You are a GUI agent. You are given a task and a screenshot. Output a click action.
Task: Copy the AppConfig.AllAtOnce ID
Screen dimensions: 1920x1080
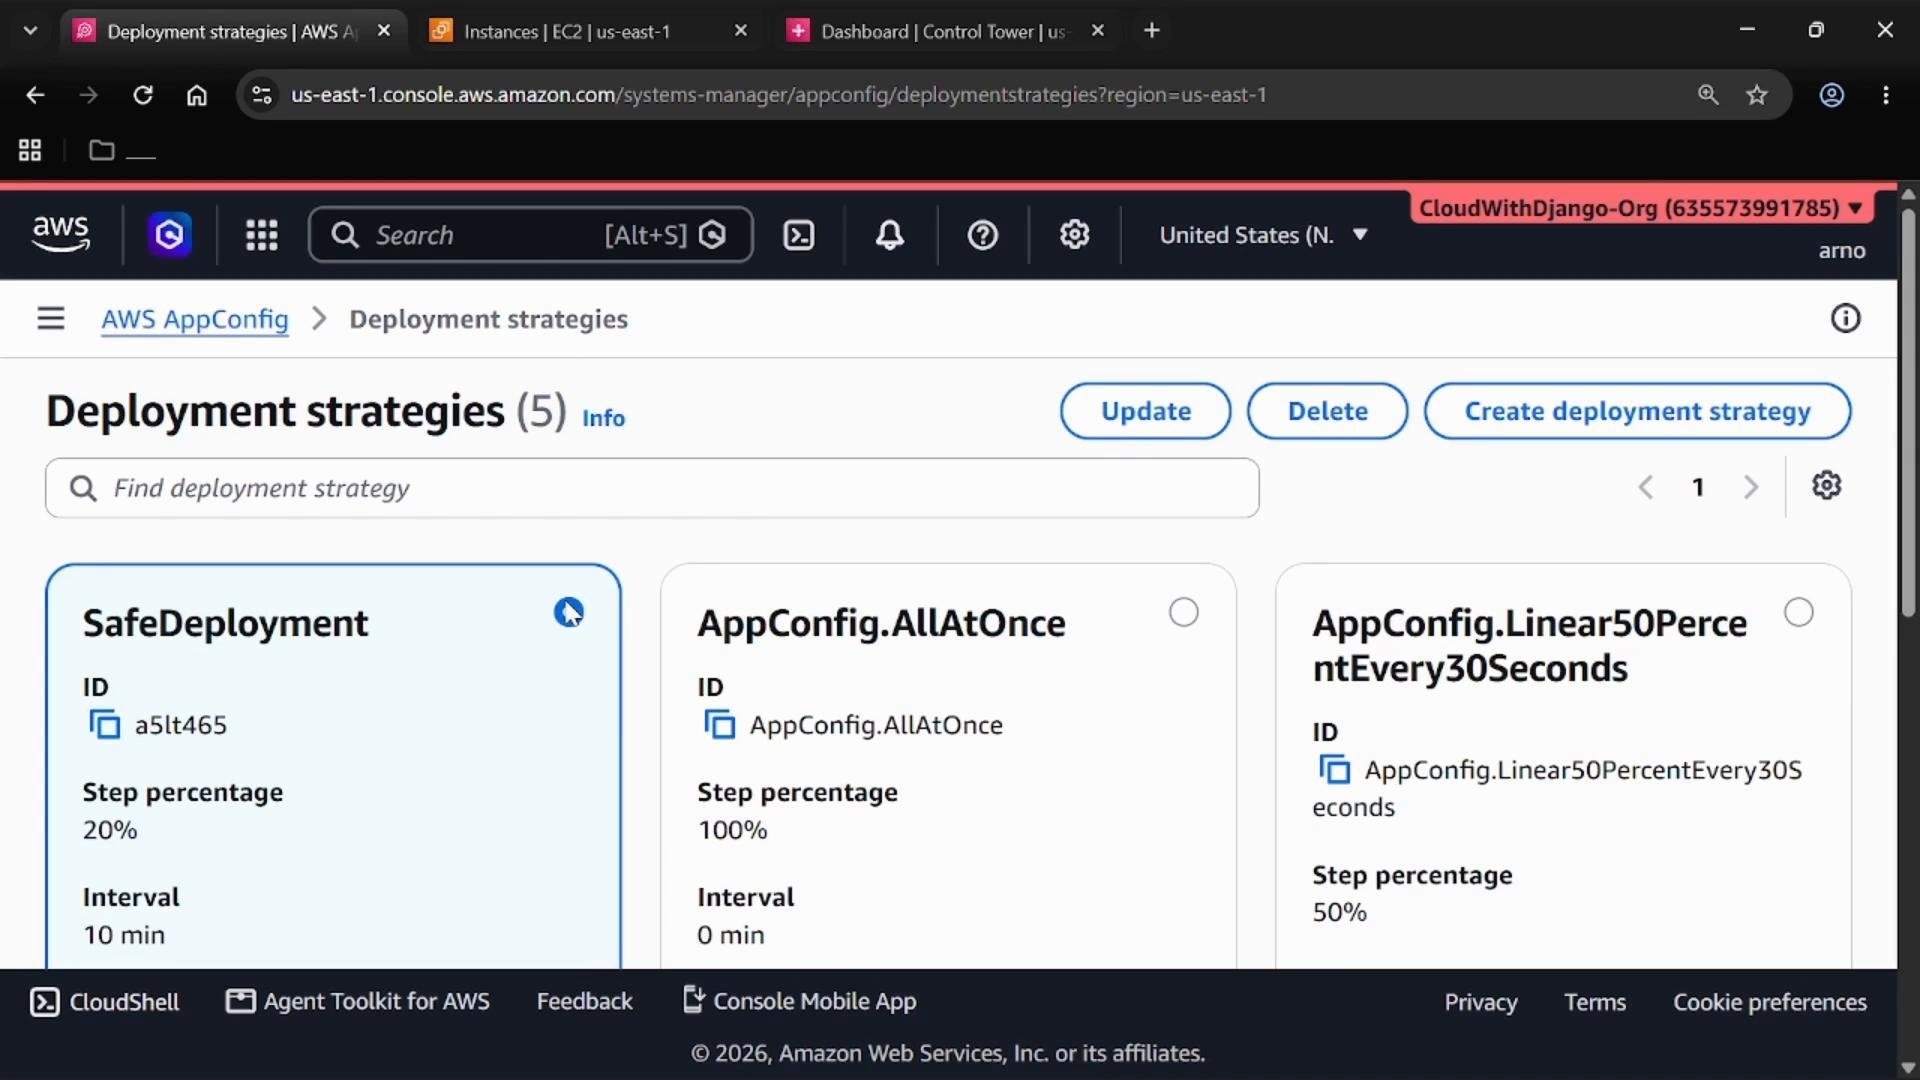(719, 724)
